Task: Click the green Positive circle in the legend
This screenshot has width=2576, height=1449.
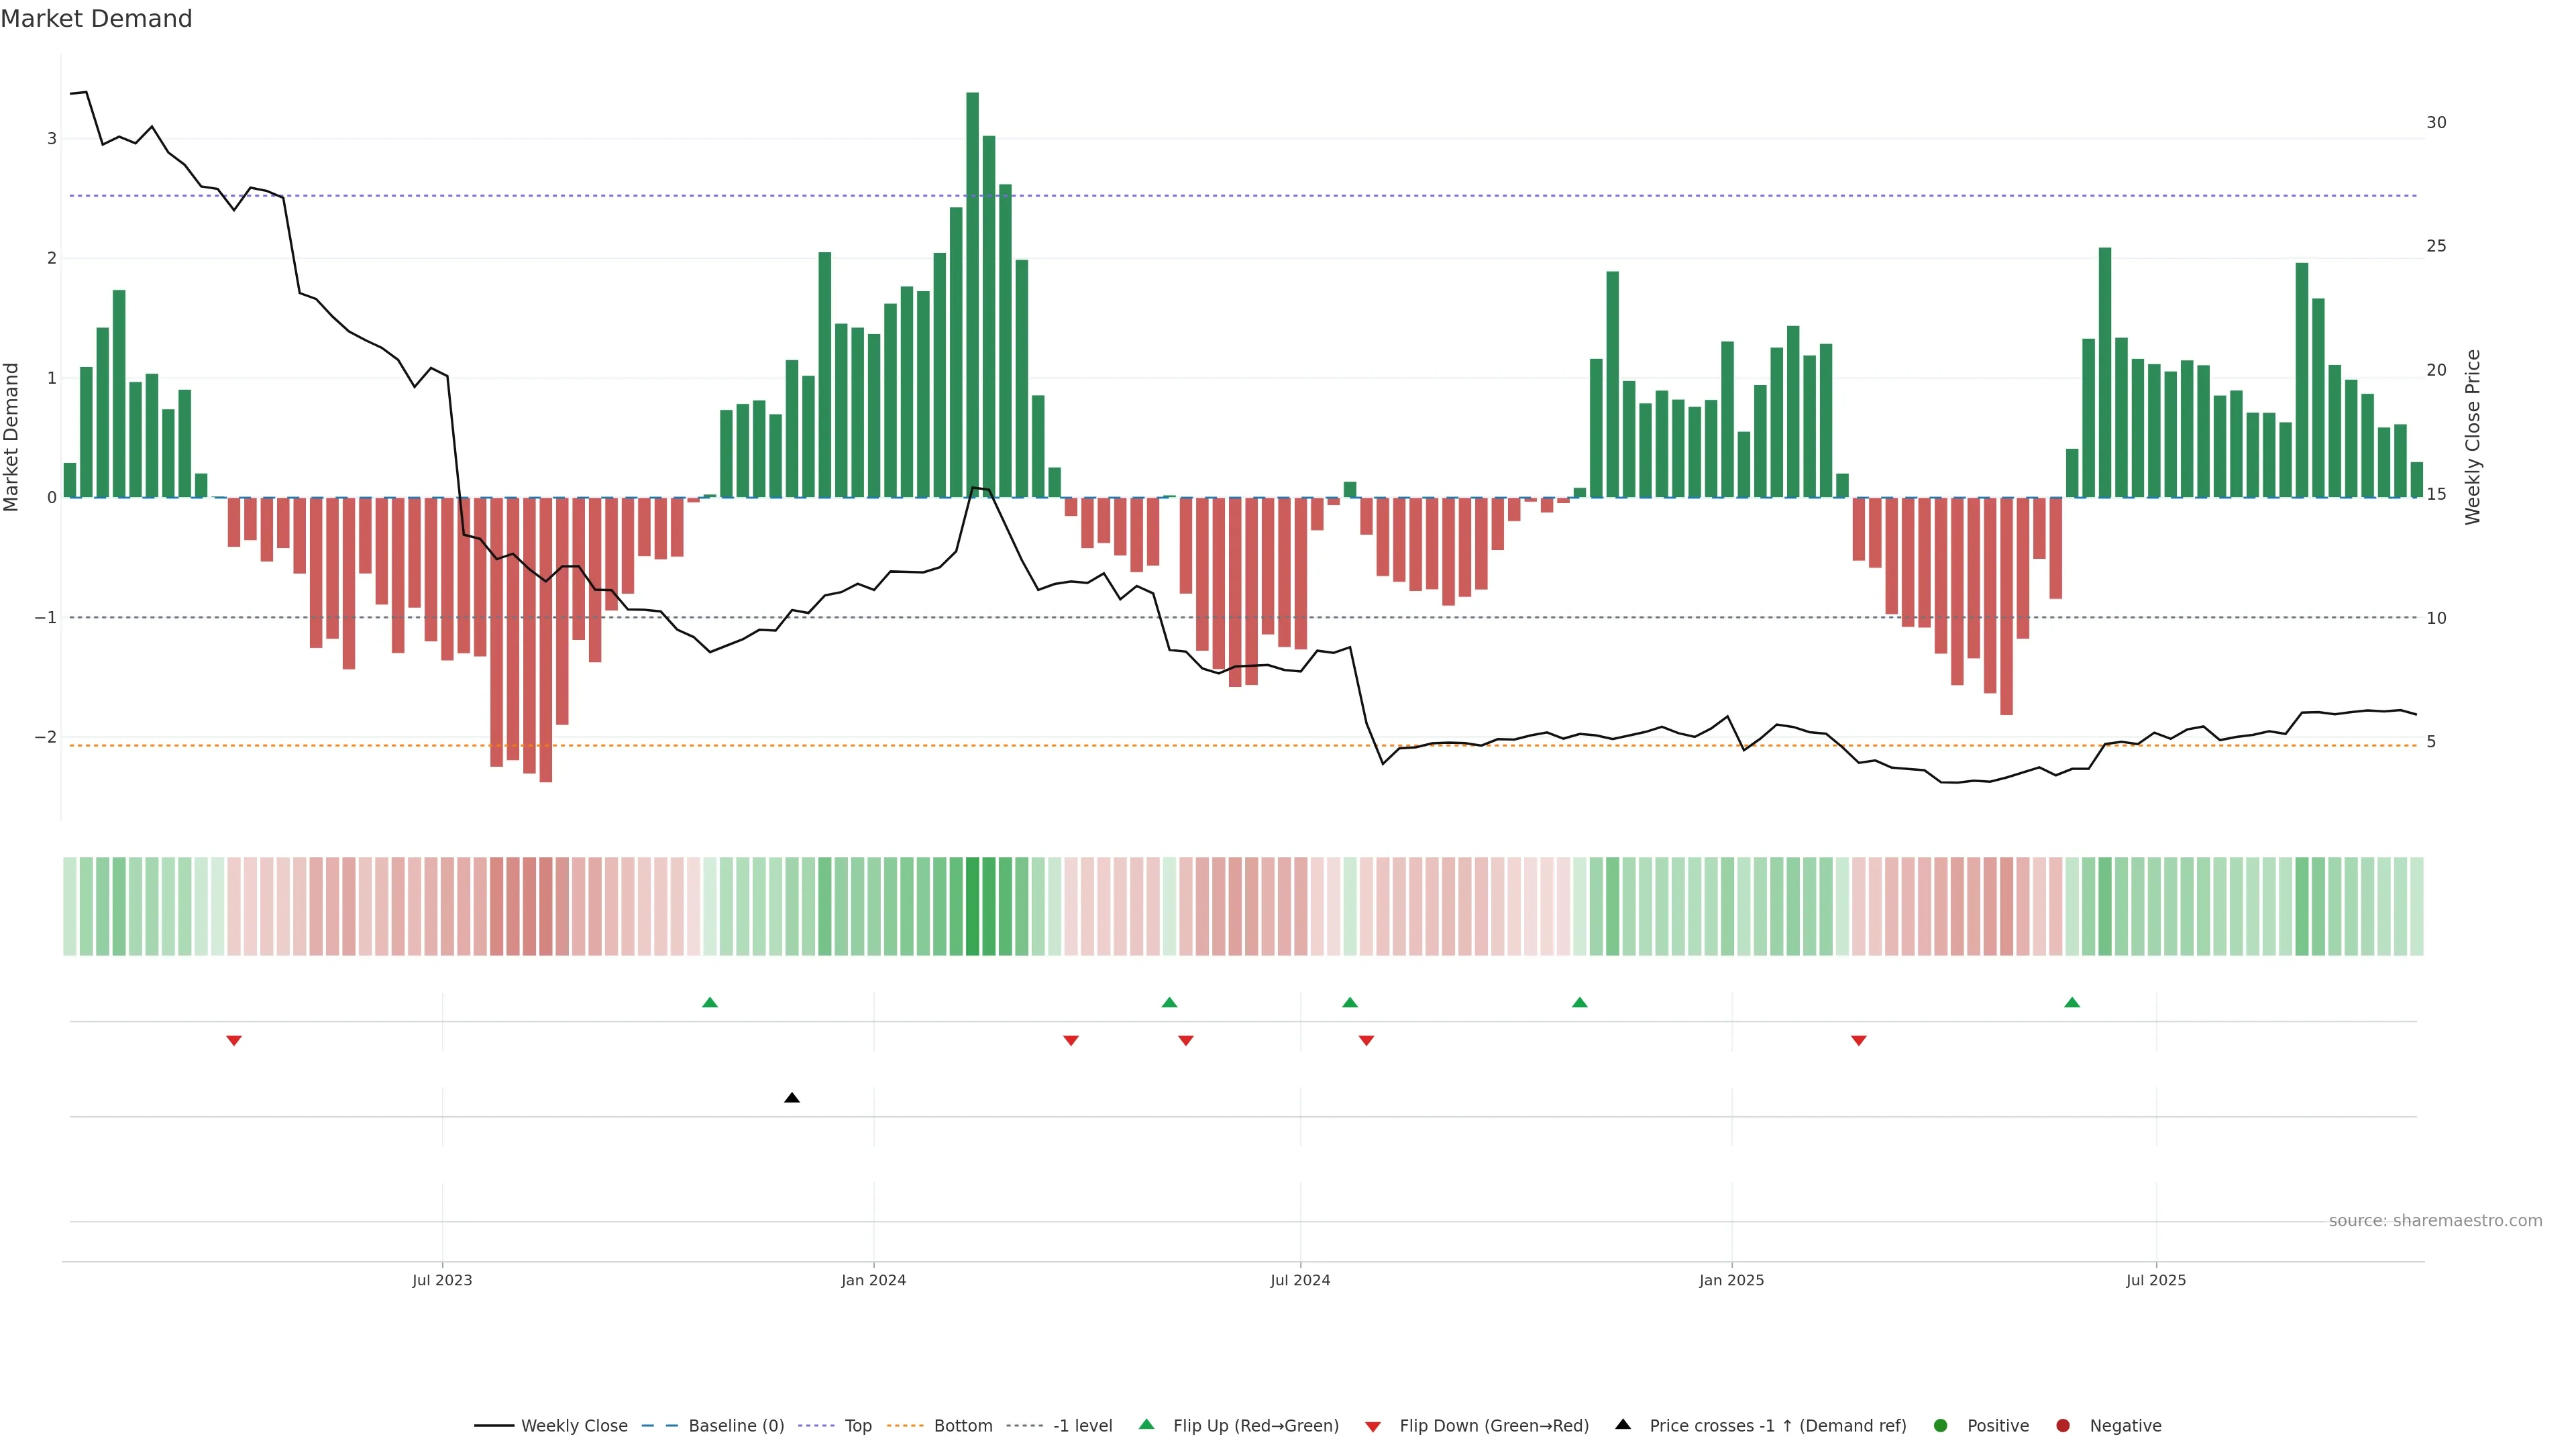Action: (1941, 1426)
